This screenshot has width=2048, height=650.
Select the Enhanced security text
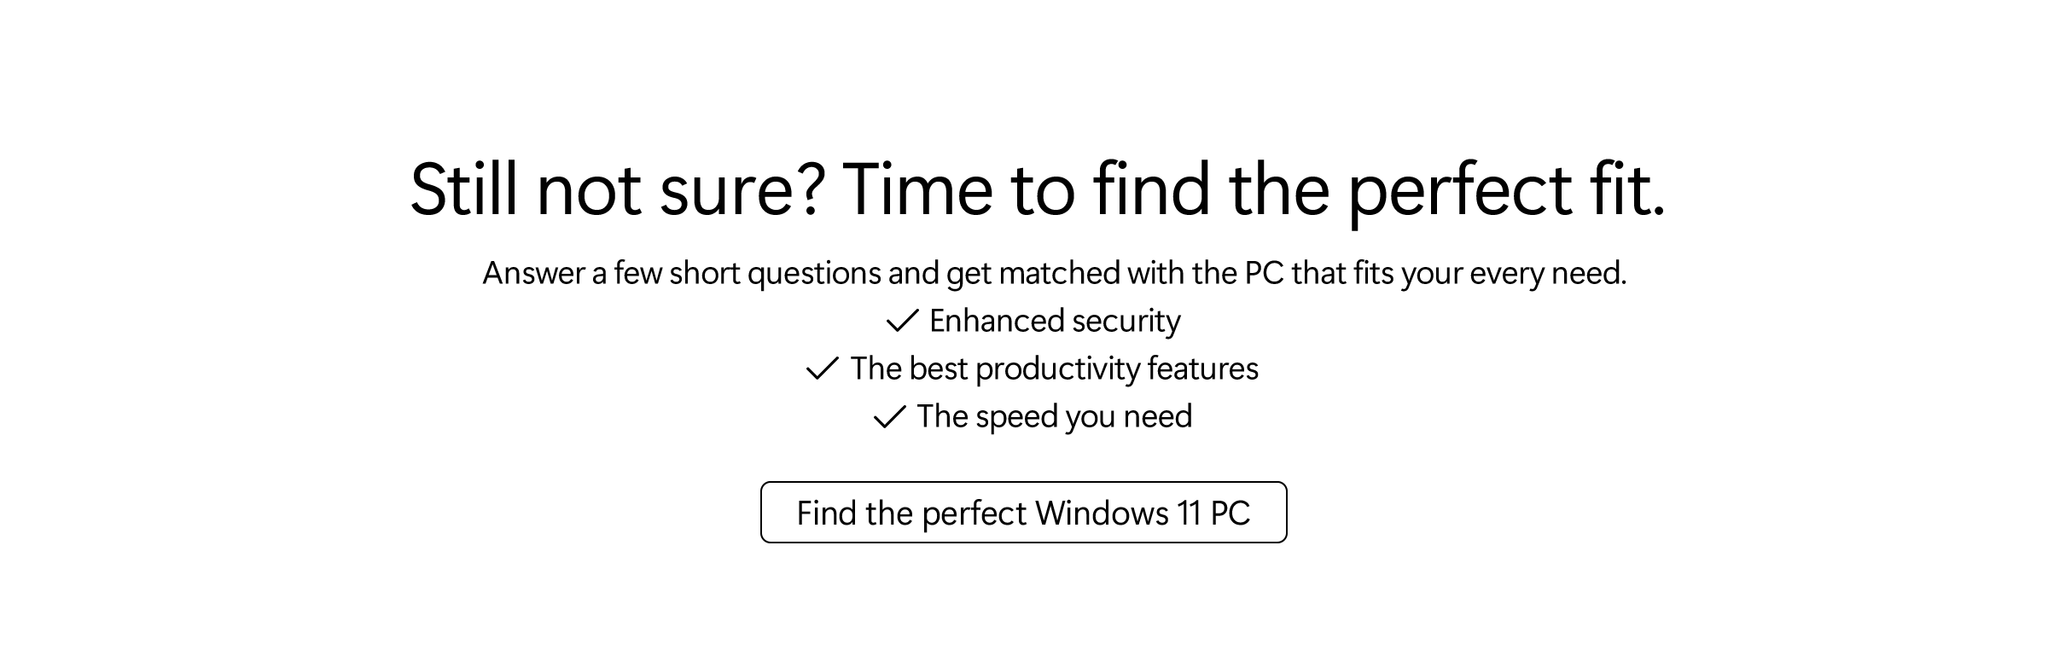pyautogui.click(x=1055, y=321)
